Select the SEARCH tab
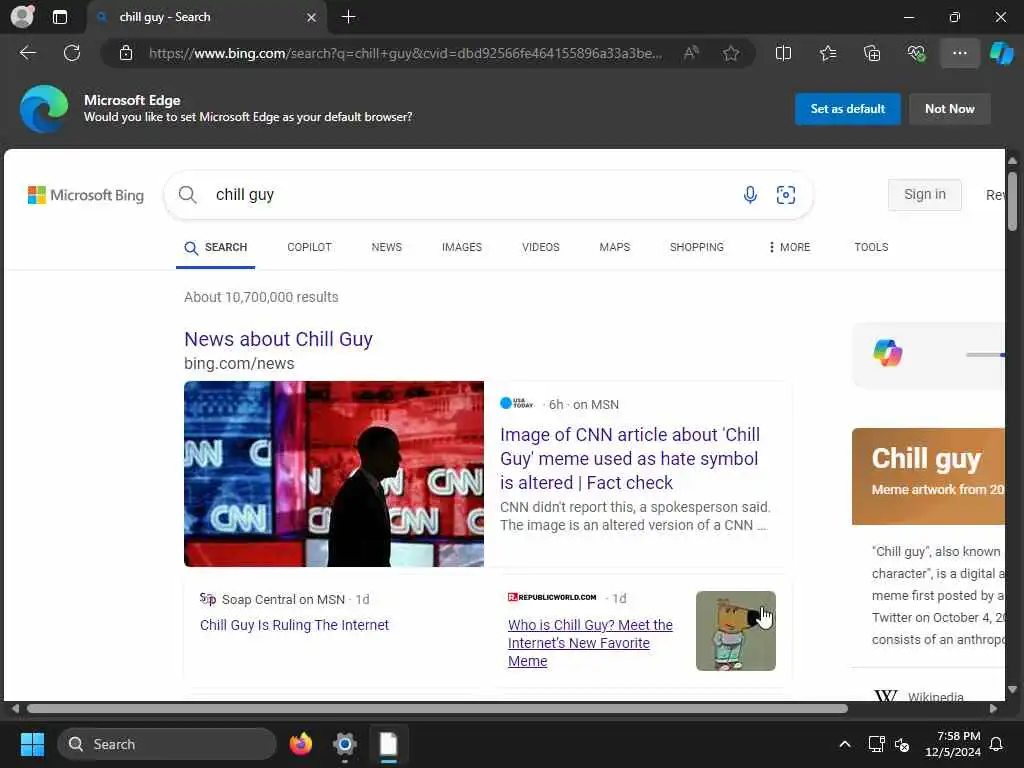 pos(216,248)
